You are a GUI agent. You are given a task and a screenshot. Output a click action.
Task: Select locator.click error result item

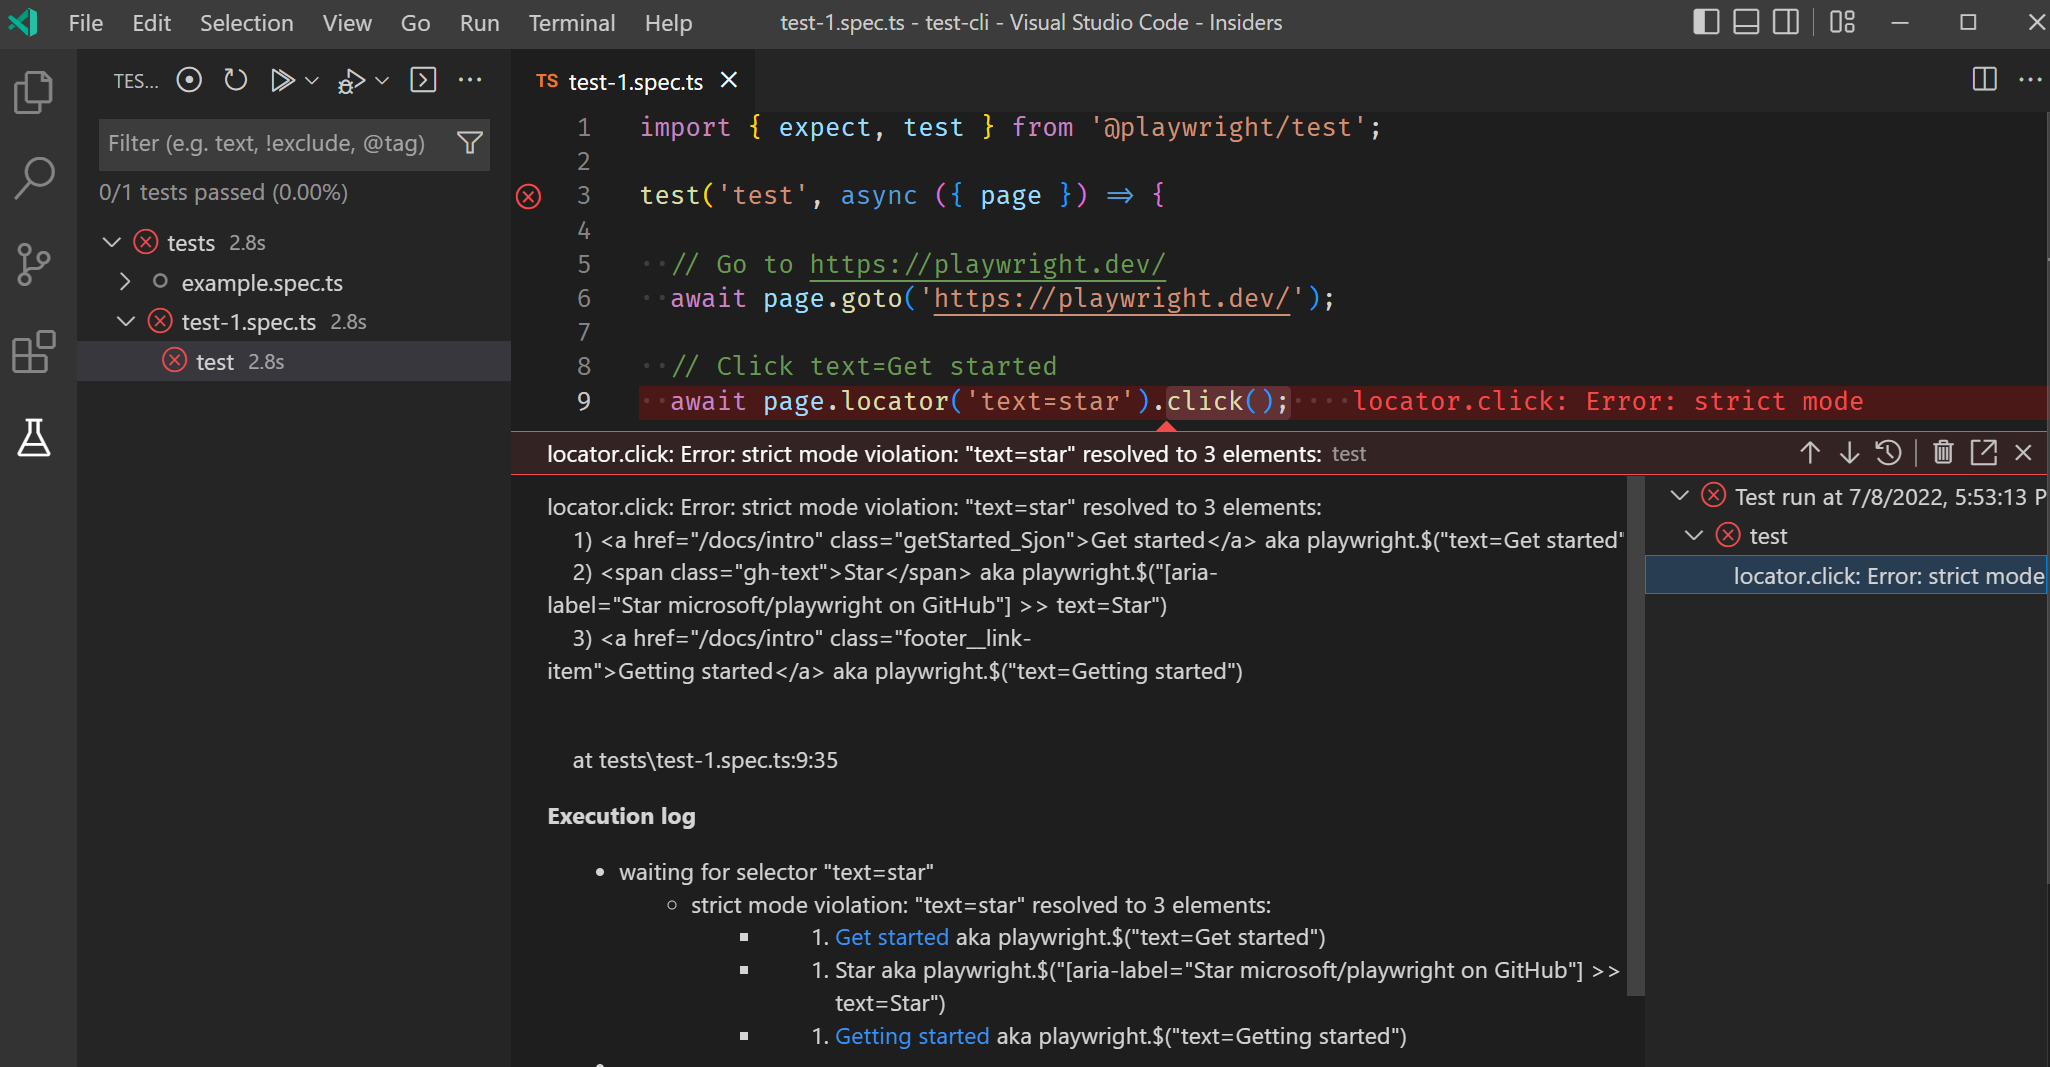pos(1846,575)
